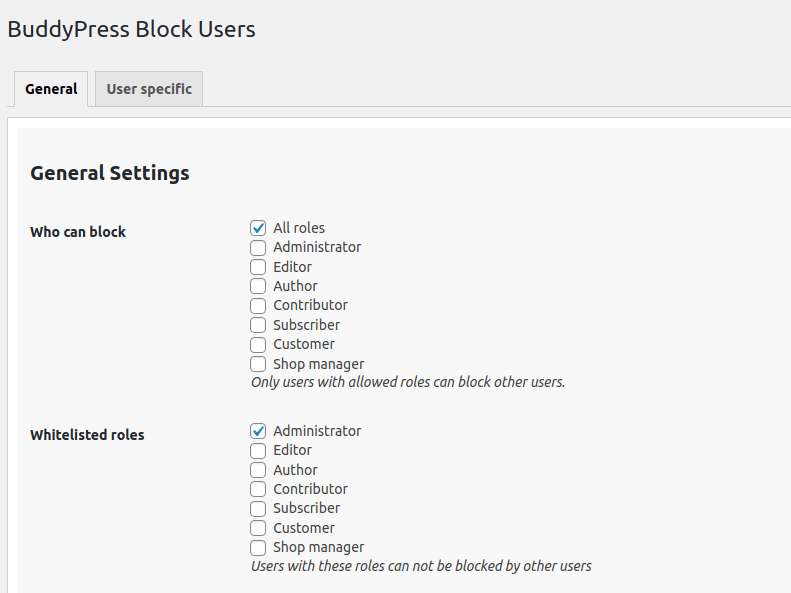Enable Contributor in Whitelisted roles
Image resolution: width=791 pixels, height=593 pixels.
(x=258, y=489)
